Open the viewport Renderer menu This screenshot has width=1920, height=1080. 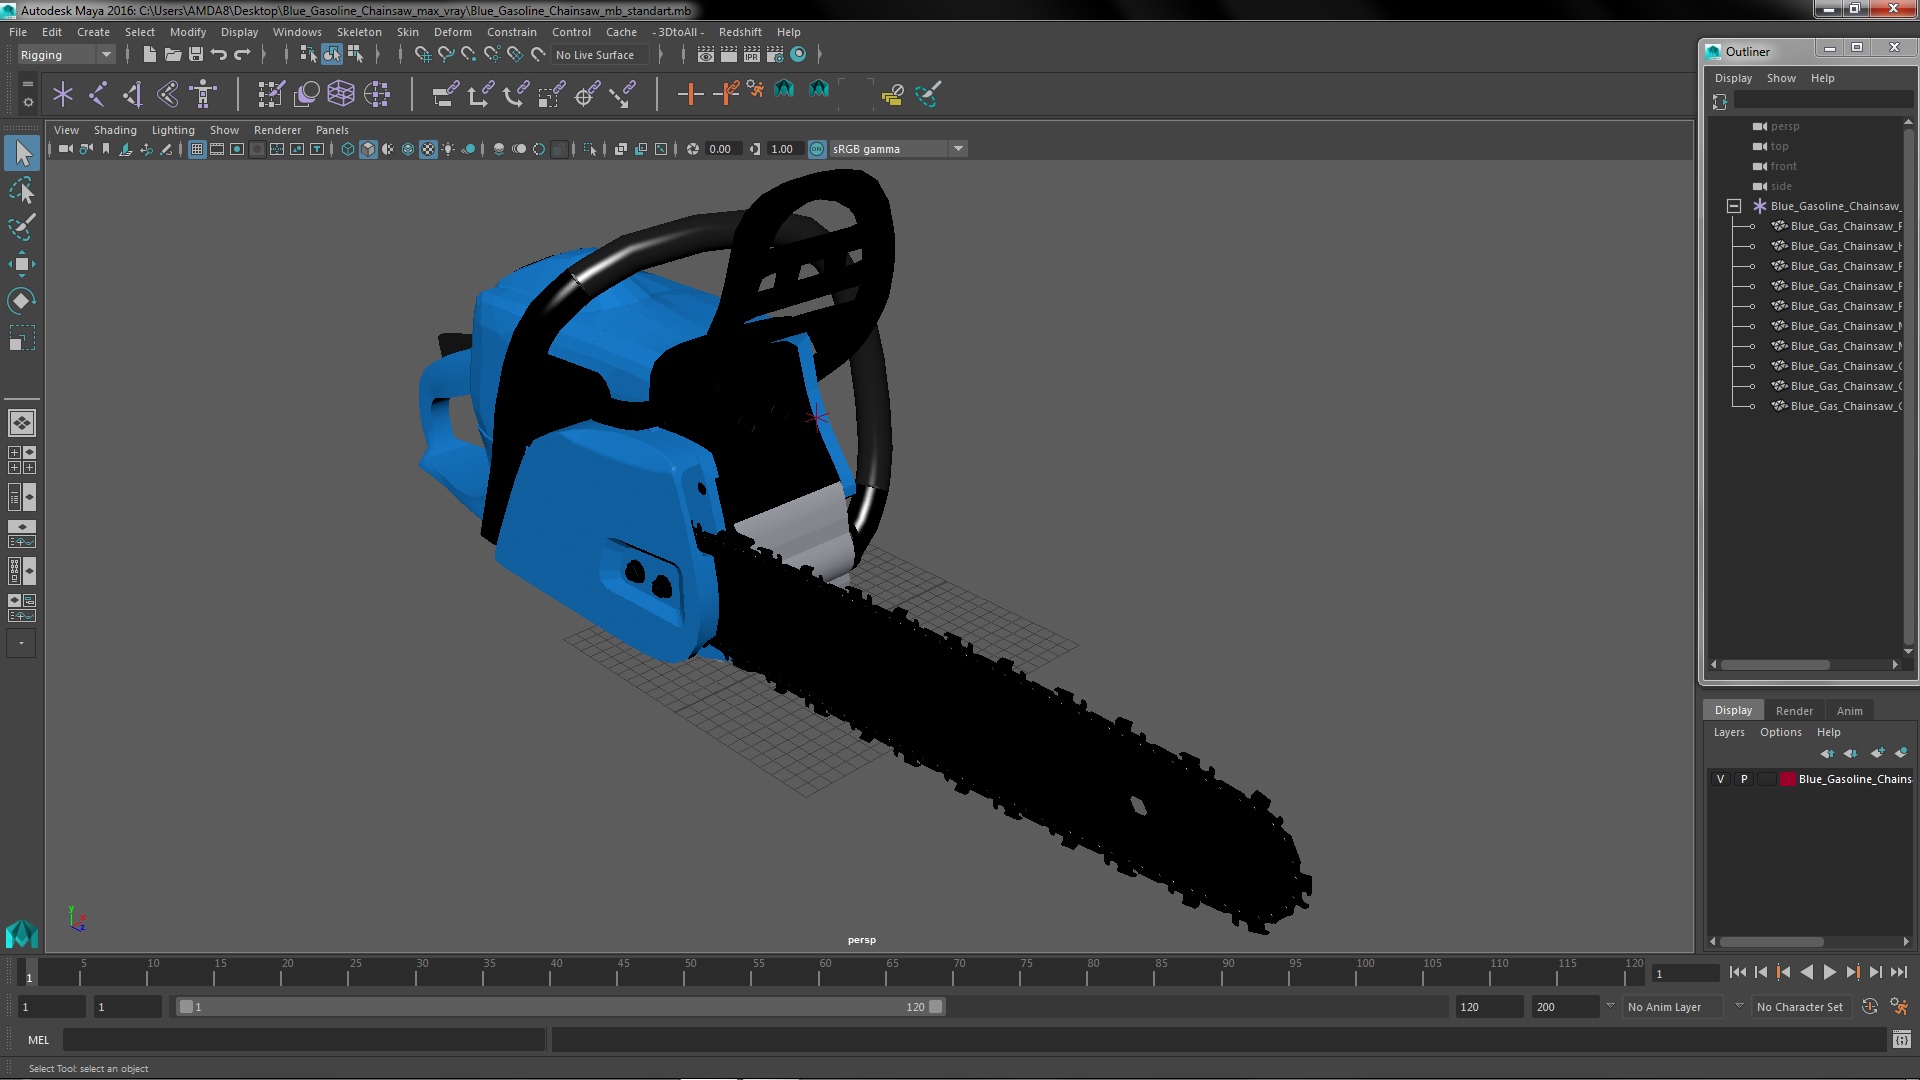tap(277, 130)
